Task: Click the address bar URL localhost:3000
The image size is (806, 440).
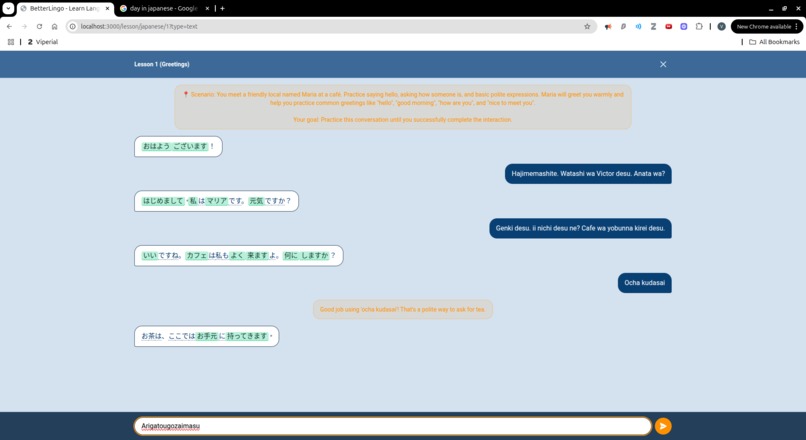Action: [x=139, y=27]
